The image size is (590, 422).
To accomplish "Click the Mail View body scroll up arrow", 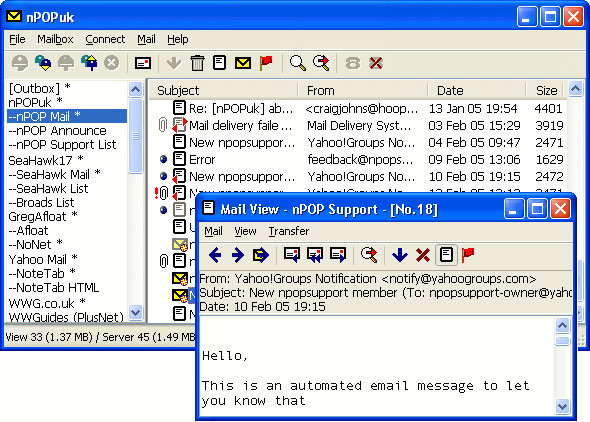I will point(563,325).
